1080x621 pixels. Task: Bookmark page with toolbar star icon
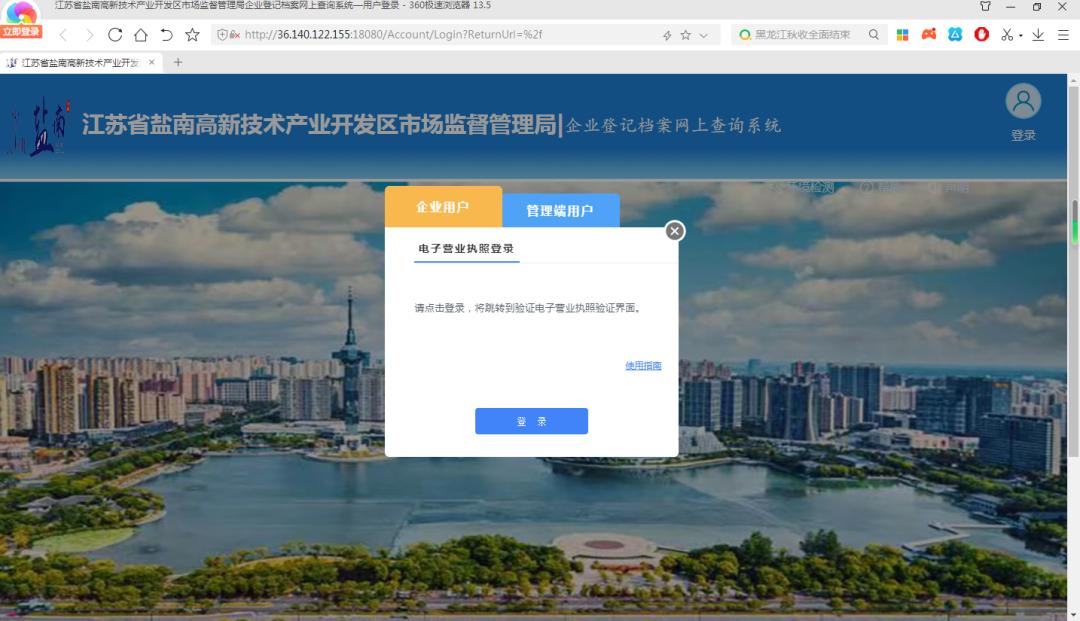pyautogui.click(x=192, y=34)
